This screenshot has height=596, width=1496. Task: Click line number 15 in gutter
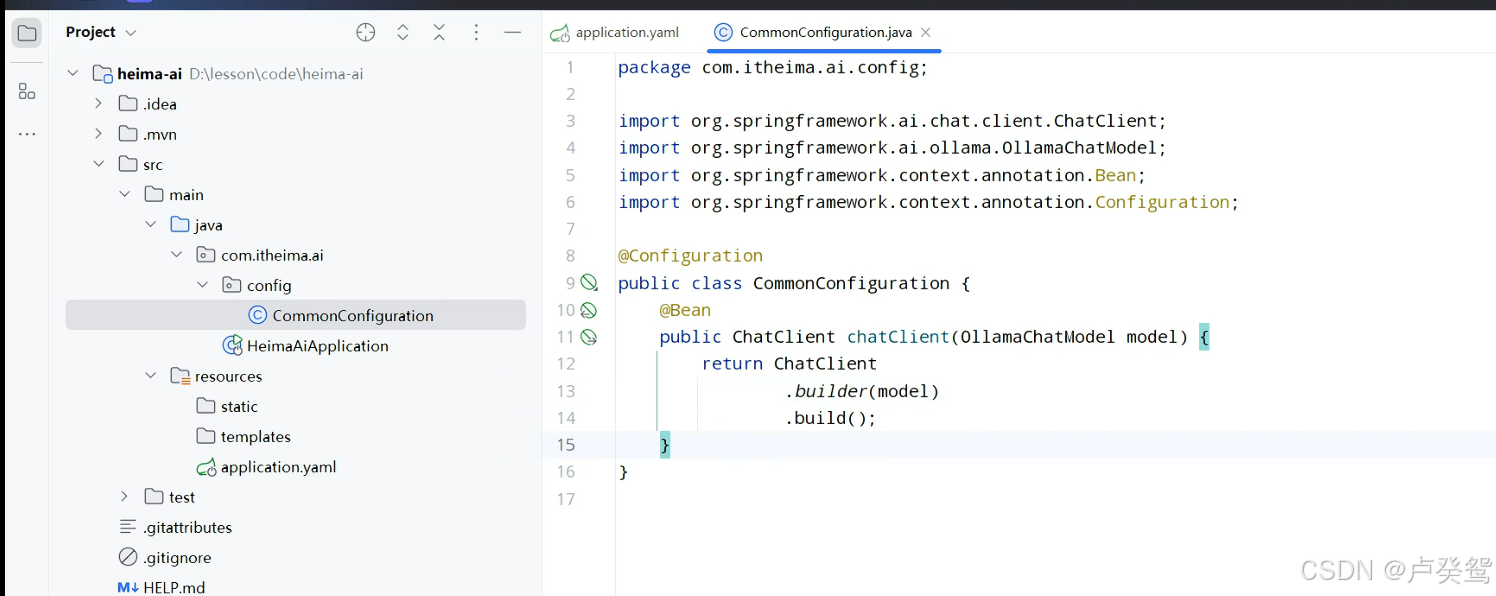(566, 445)
